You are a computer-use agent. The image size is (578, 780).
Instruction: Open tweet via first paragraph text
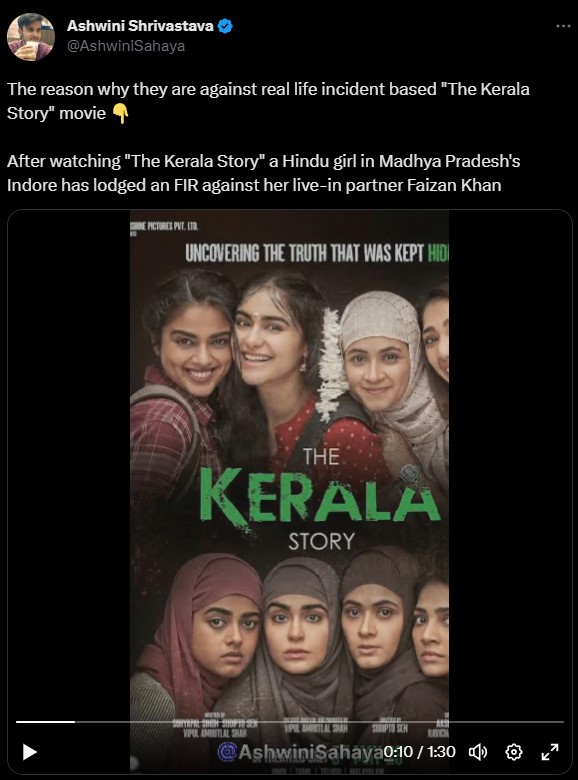point(268,101)
